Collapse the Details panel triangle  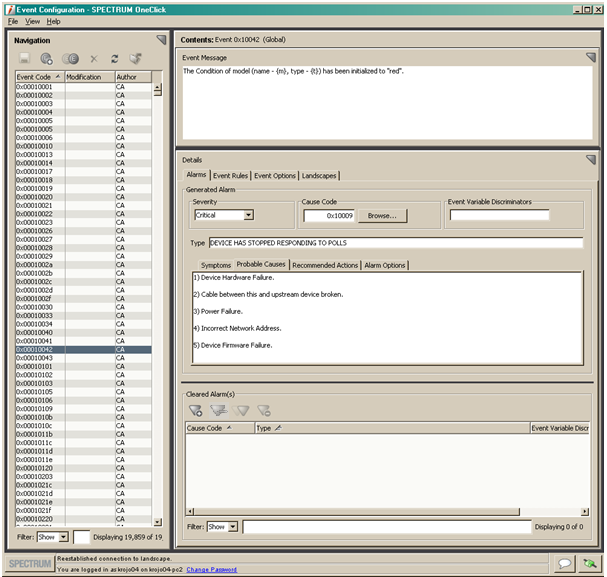pyautogui.click(x=591, y=160)
